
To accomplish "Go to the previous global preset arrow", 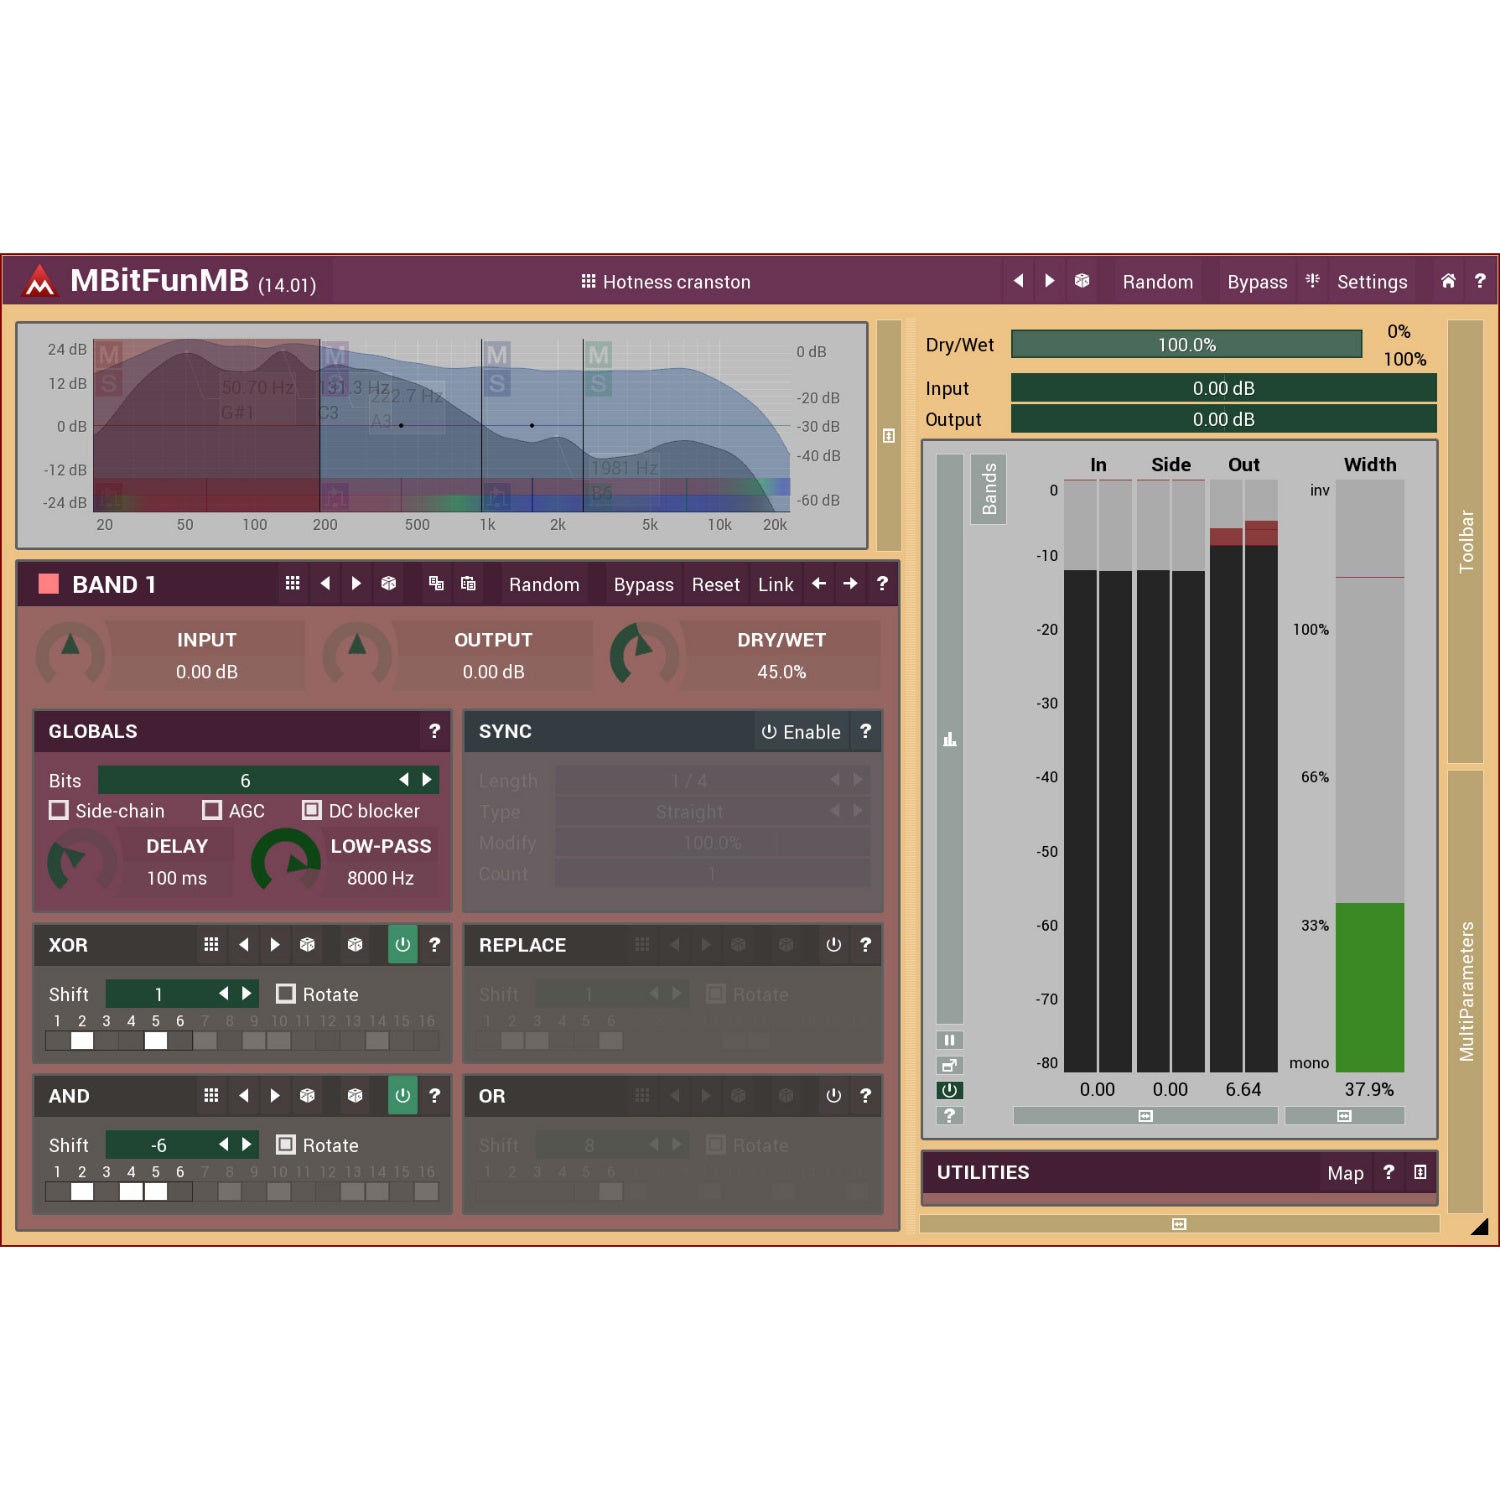I will tap(1018, 281).
